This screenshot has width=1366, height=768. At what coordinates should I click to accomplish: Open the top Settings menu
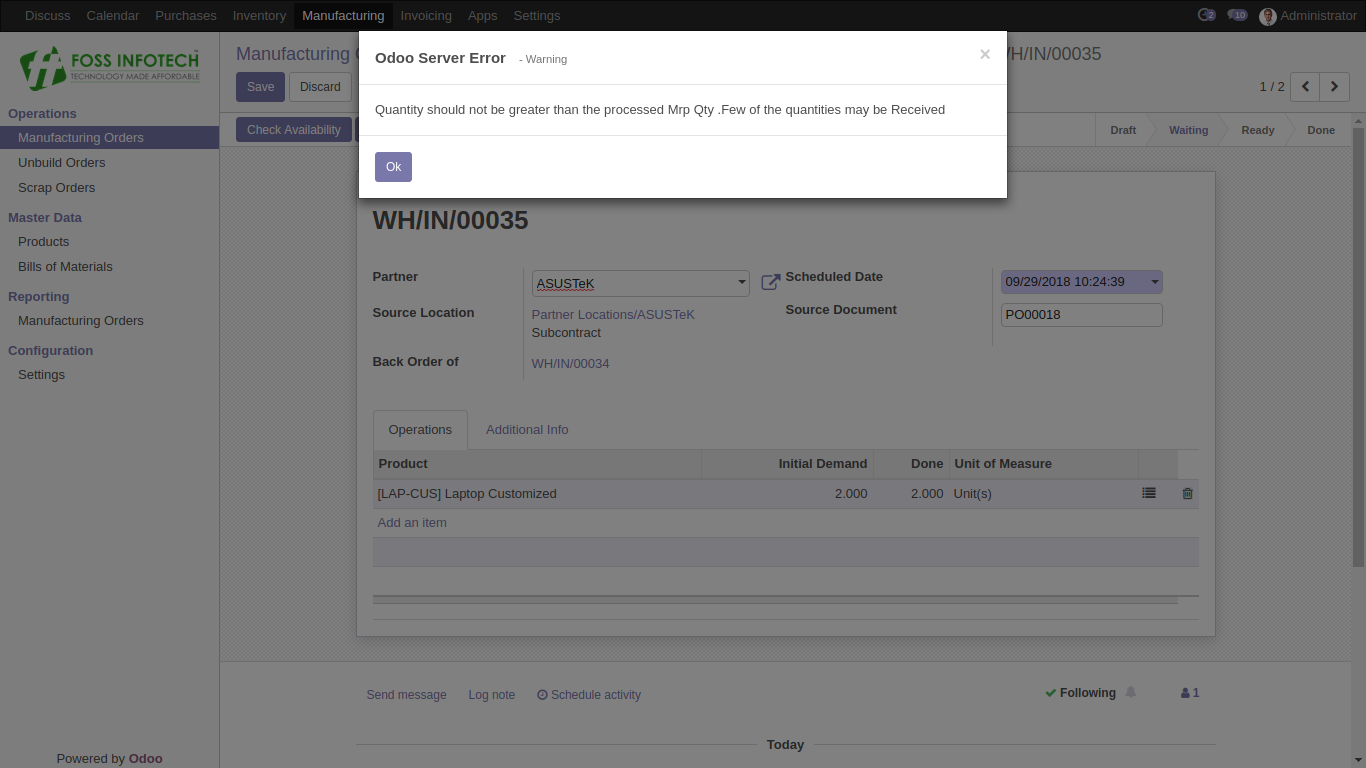click(537, 16)
